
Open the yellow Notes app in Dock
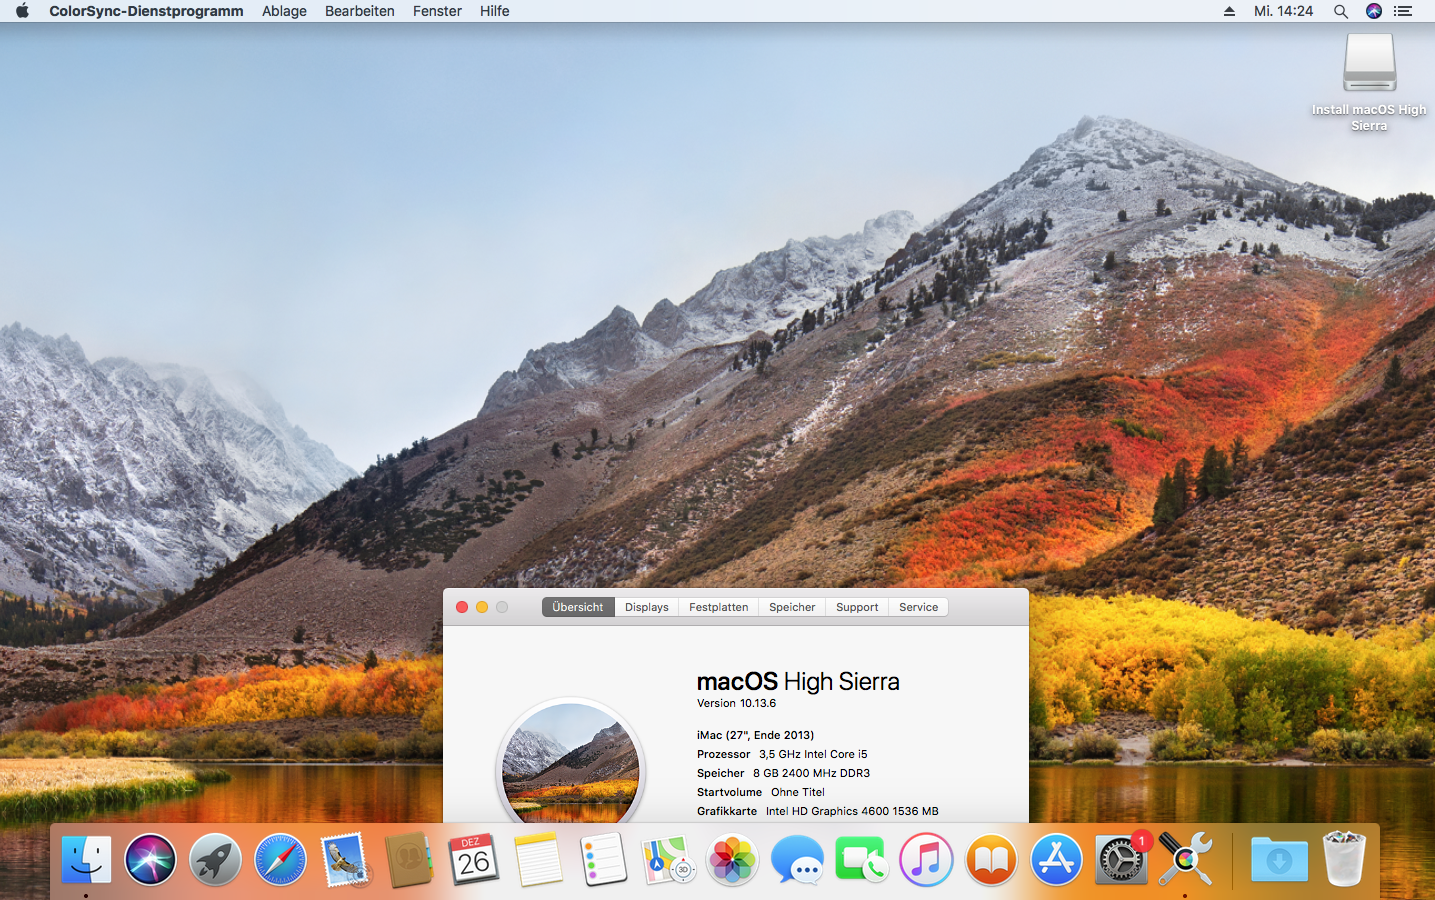point(539,860)
